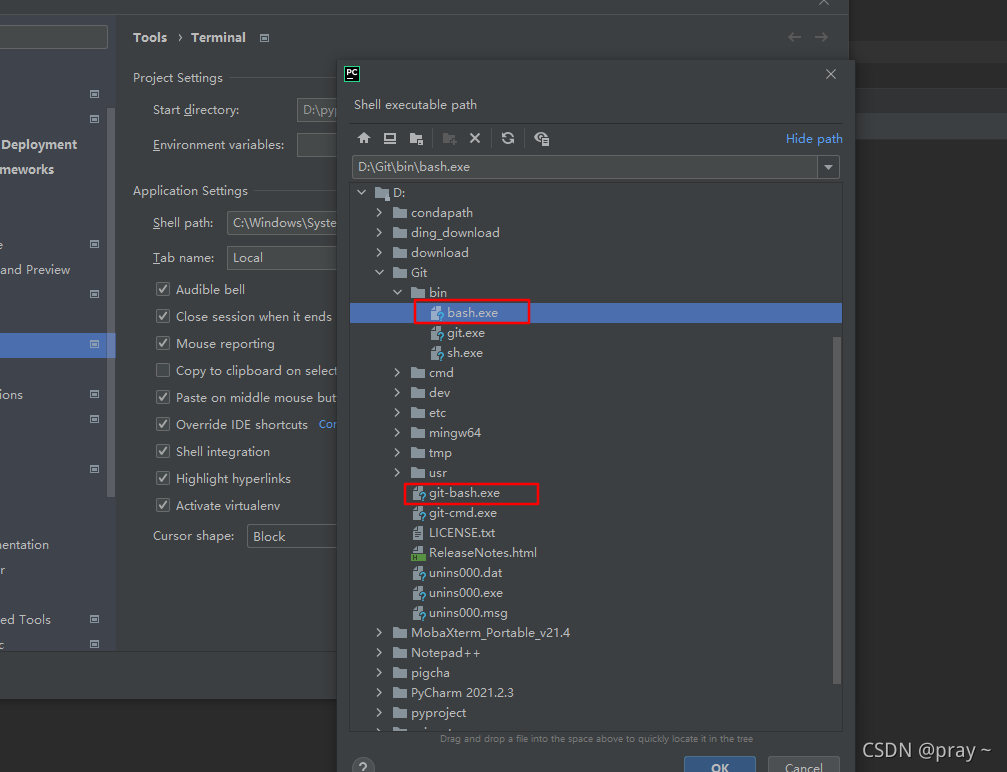The height and width of the screenshot is (772, 1007).
Task: Confirm with OK button
Action: point(720,765)
